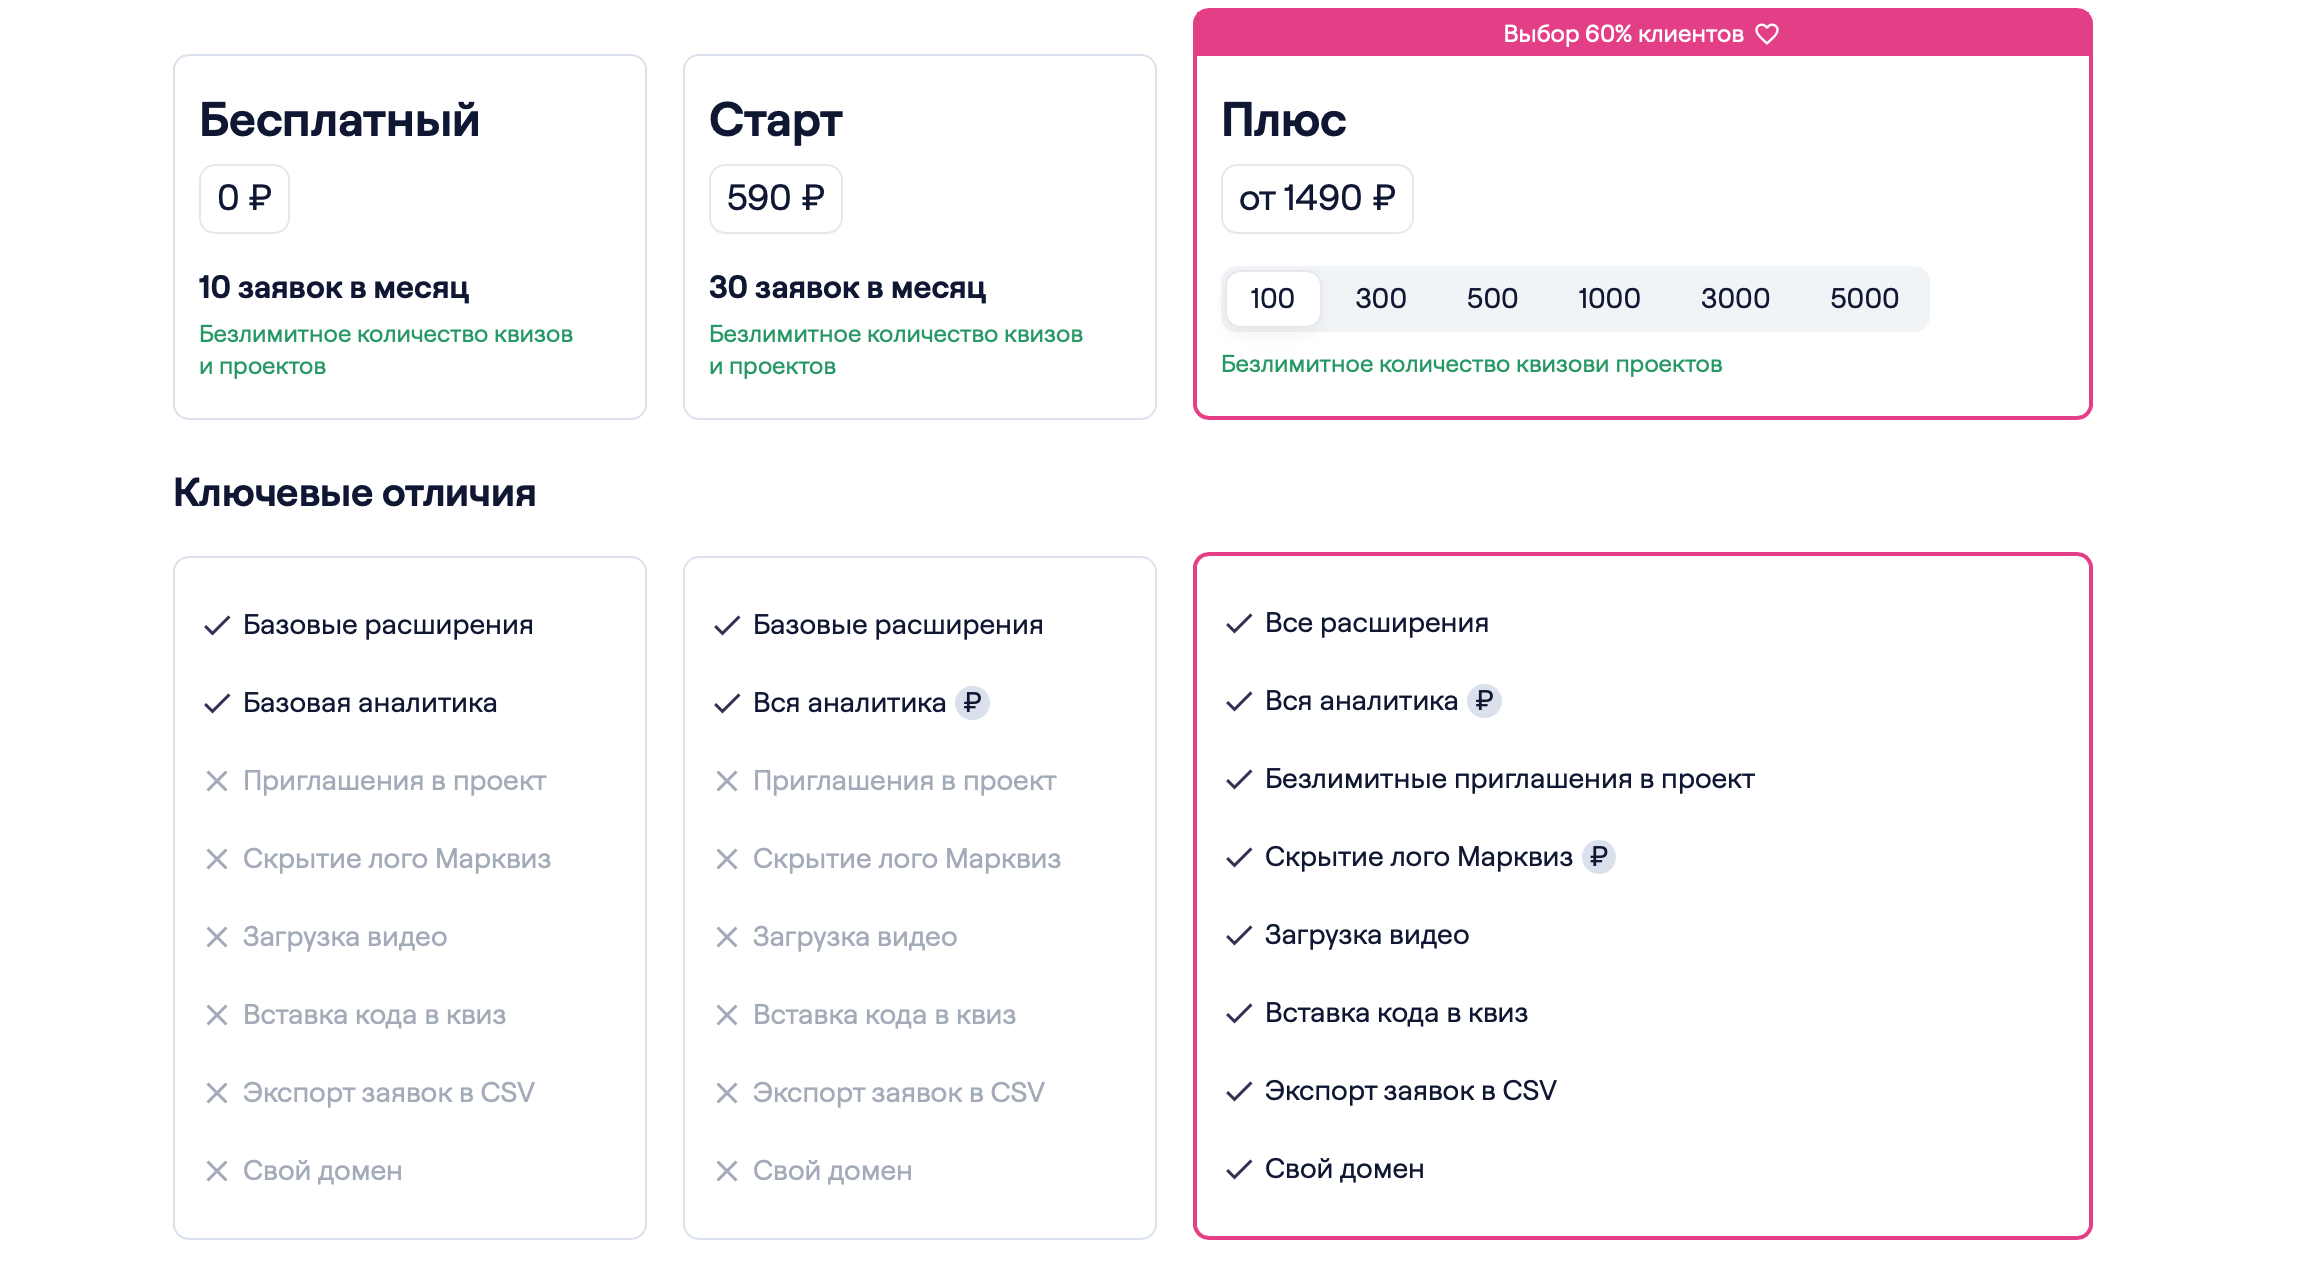Pick the 5000 requests tier

coord(1864,299)
